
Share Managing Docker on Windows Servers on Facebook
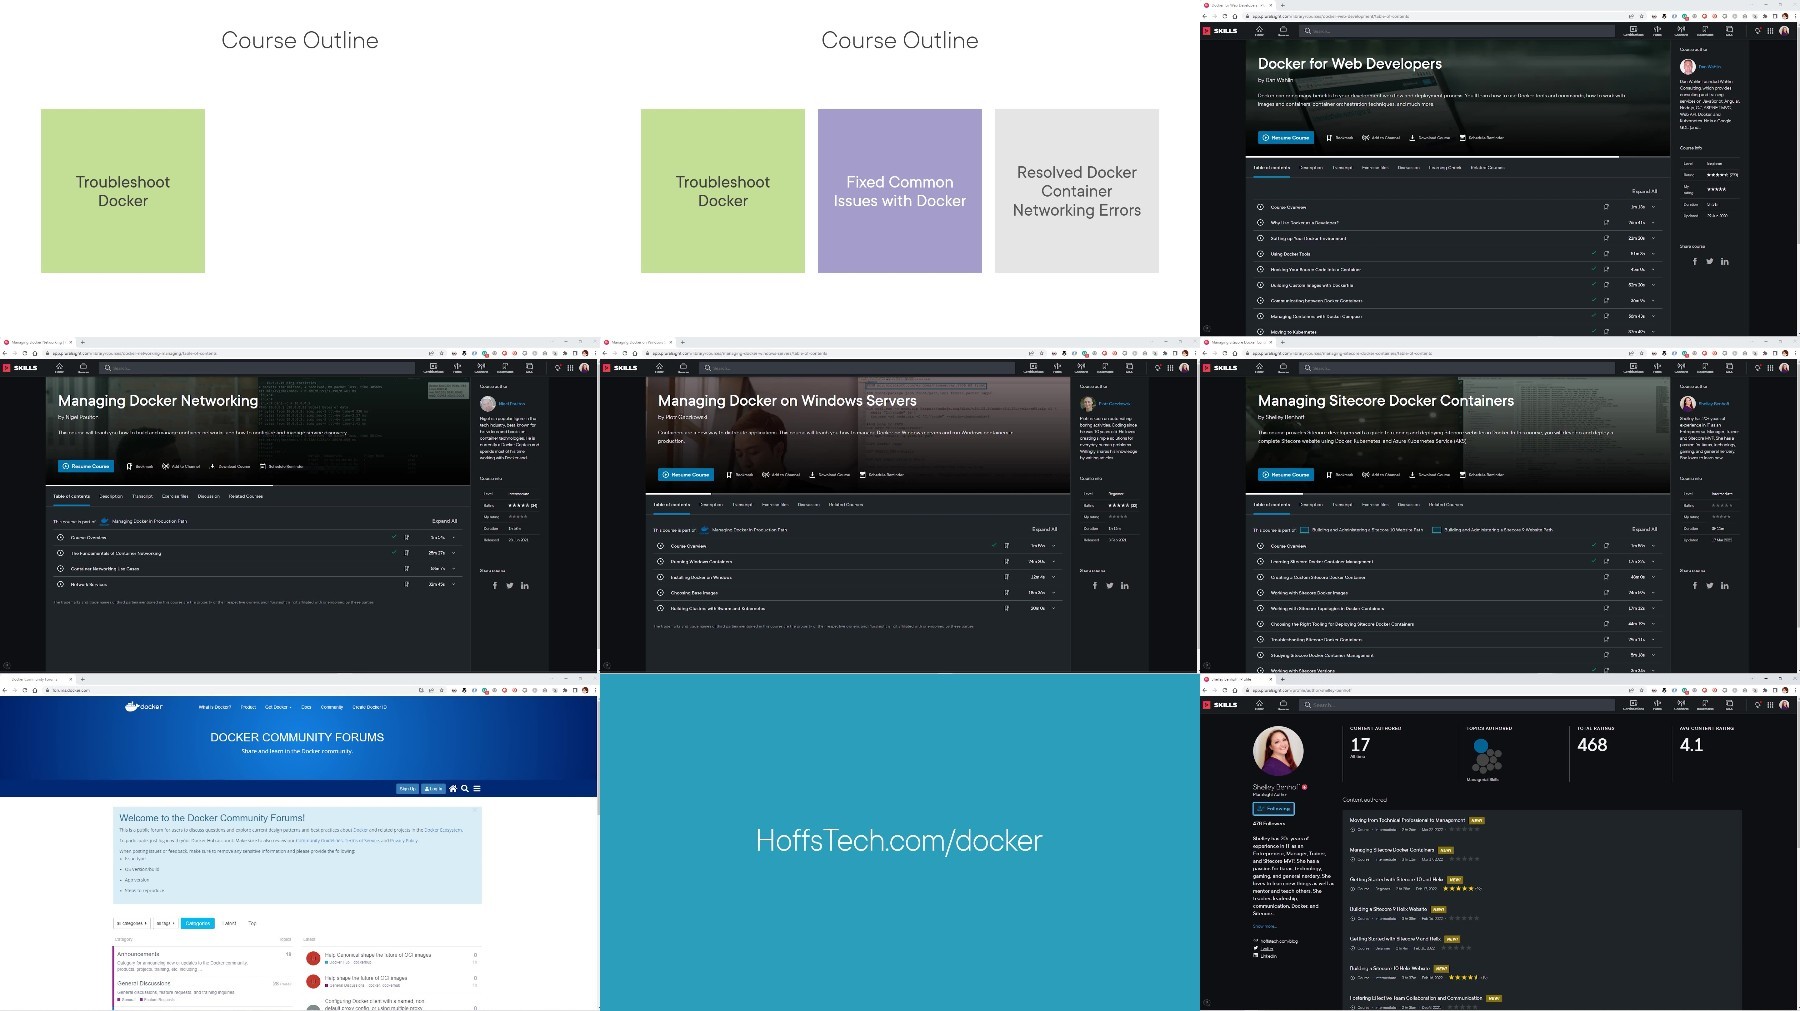coord(1094,586)
